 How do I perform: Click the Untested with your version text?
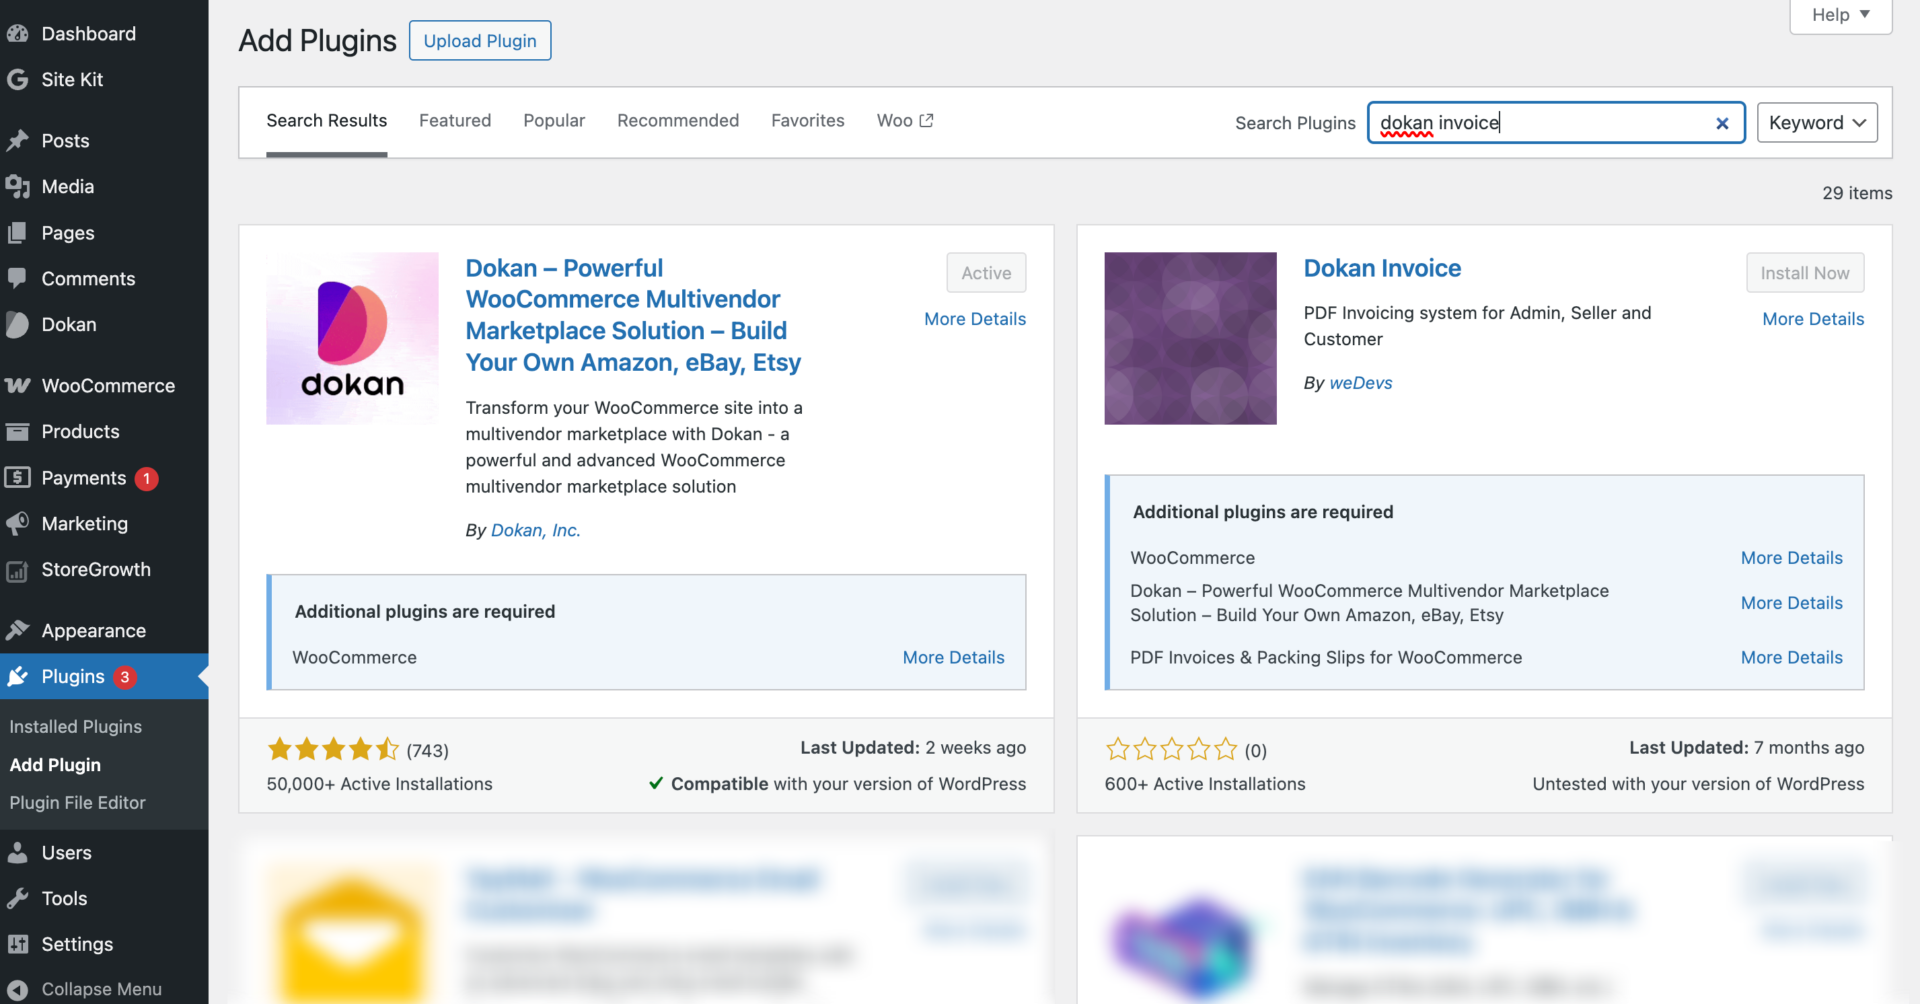coord(1698,784)
